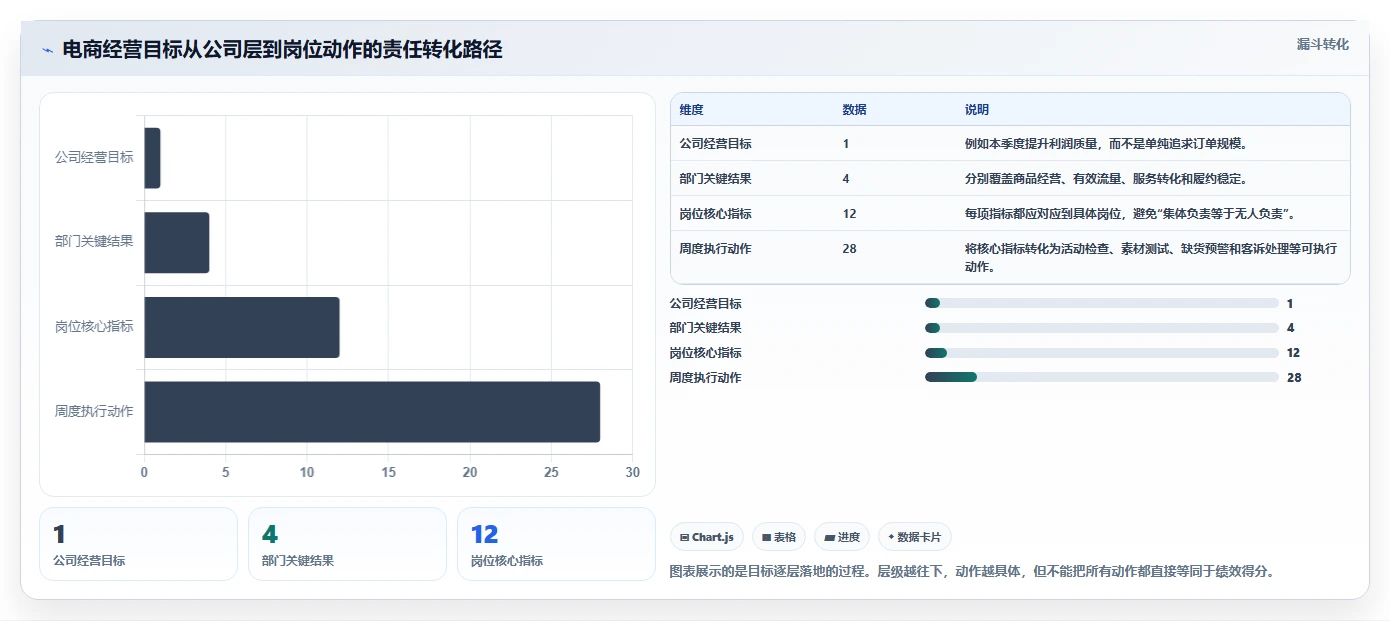Click the 公司经营目标 y-axis label on the chart
Viewport: 1390px width, 621px height.
[x=94, y=158]
